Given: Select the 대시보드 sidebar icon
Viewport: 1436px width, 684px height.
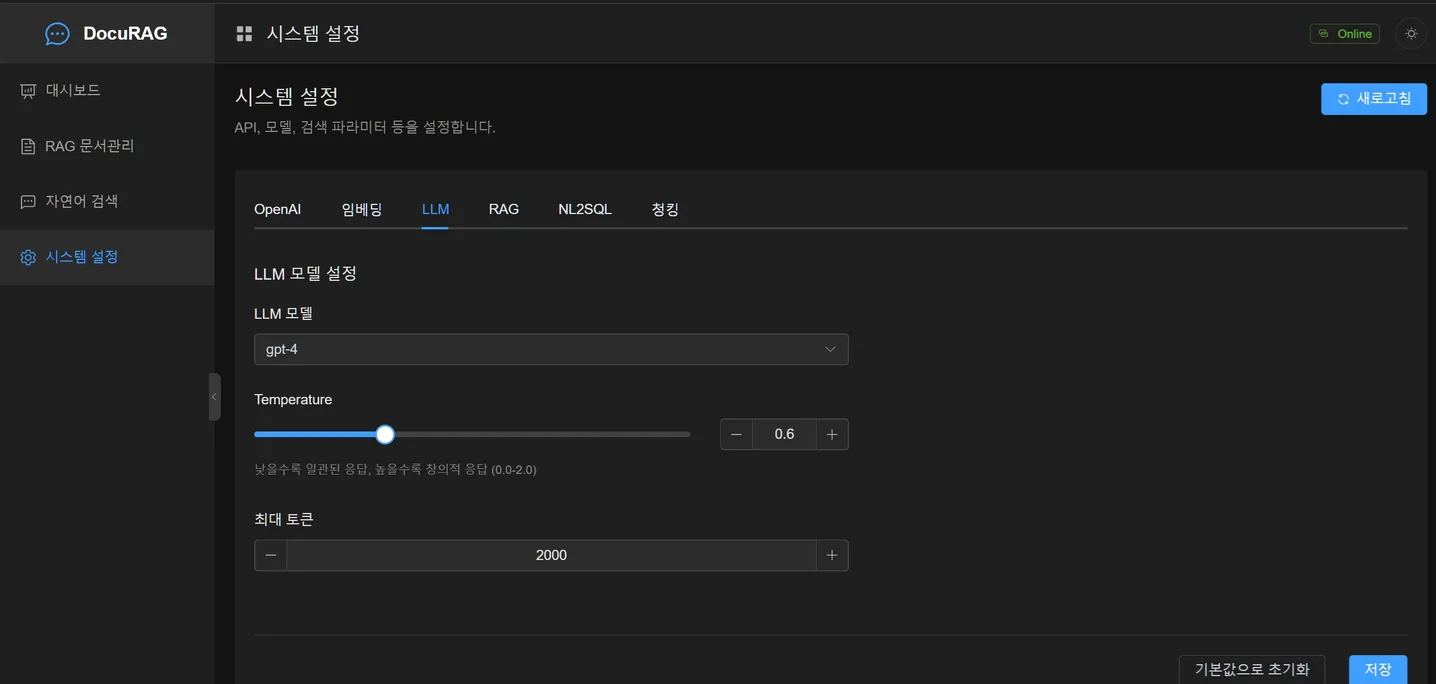Looking at the screenshot, I should coord(27,89).
